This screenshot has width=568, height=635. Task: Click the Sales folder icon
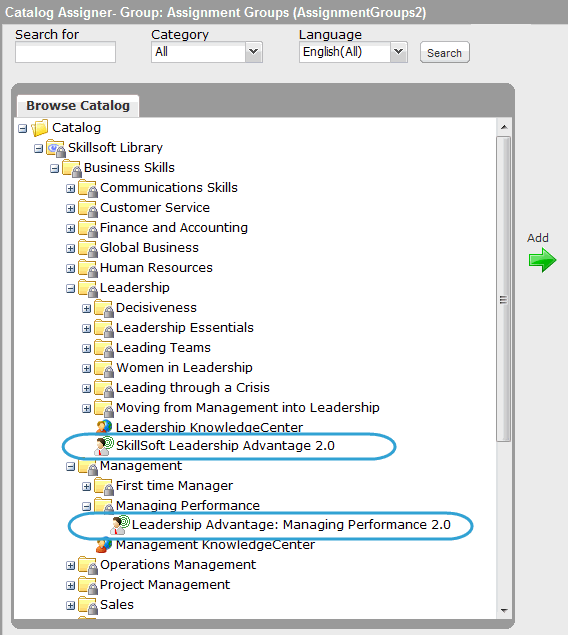(87, 605)
